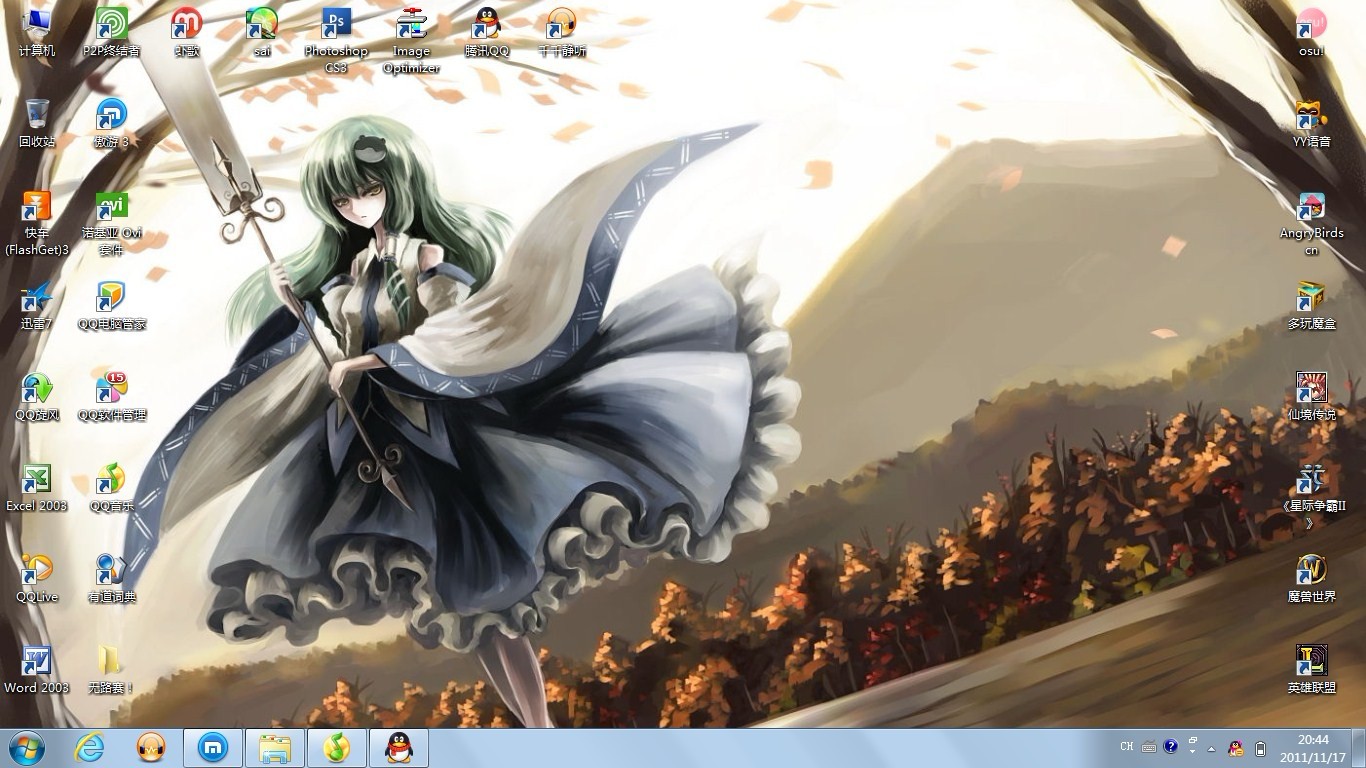
Task: Select the sai desktop shortcut
Action: (262, 24)
